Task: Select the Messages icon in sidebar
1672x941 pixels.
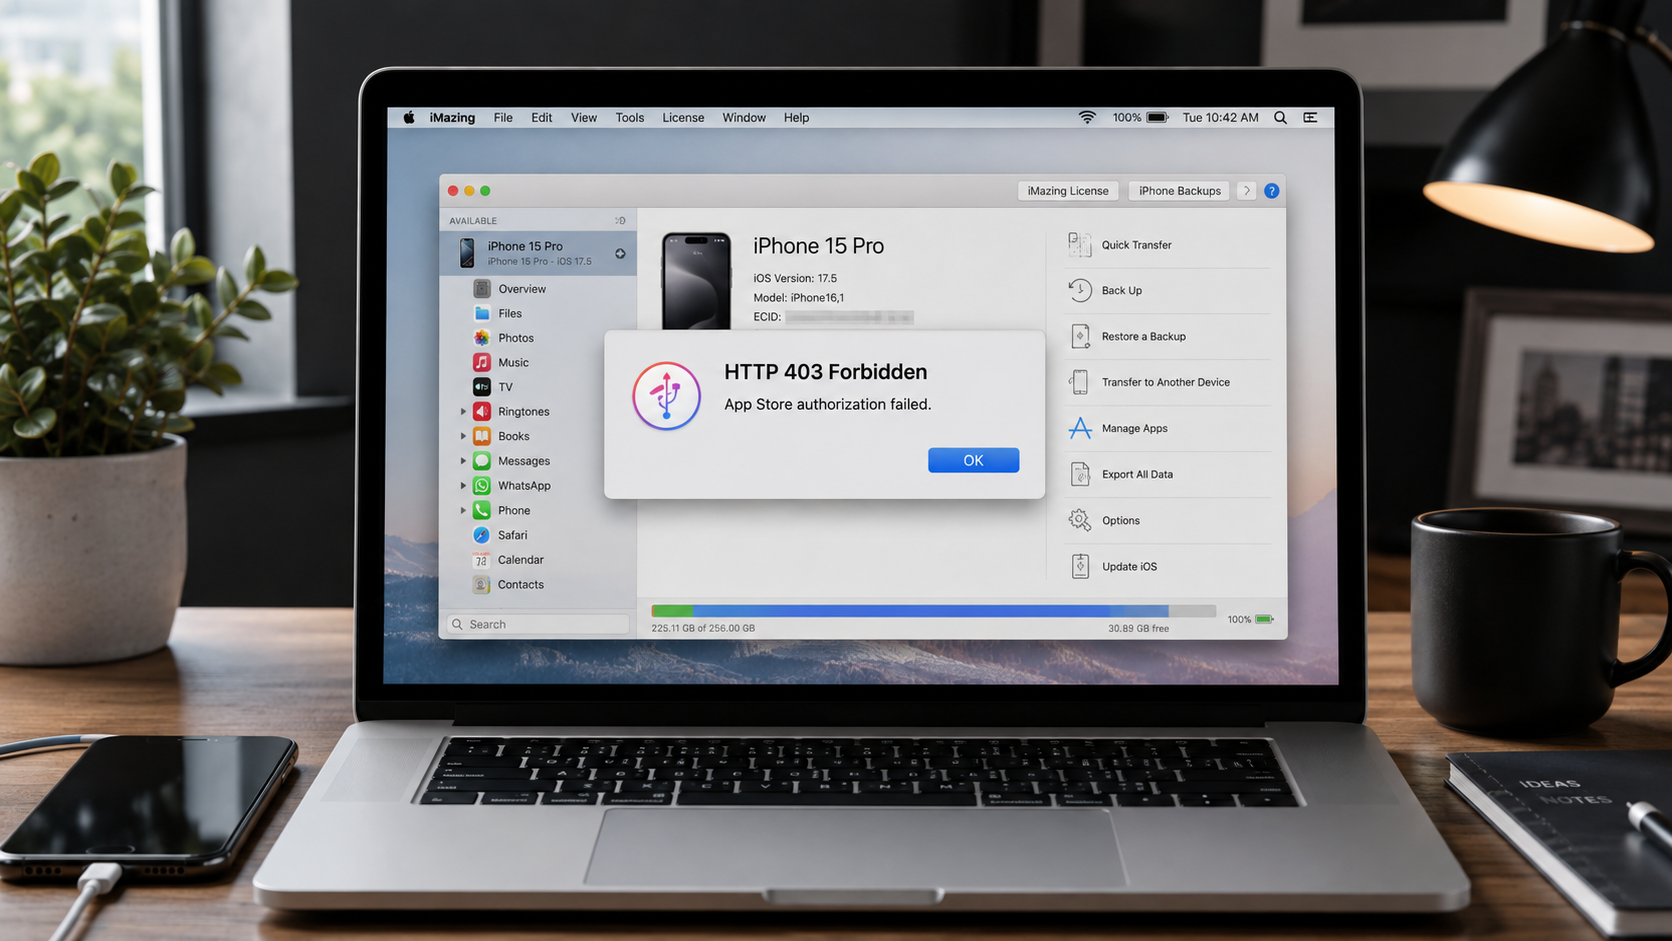Action: tap(482, 461)
